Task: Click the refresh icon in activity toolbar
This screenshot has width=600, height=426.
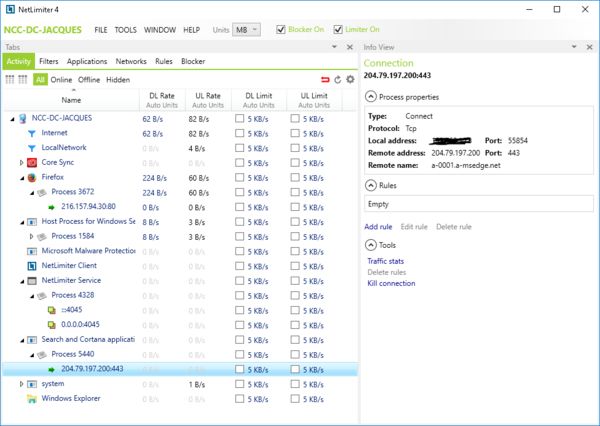Action: (x=338, y=80)
